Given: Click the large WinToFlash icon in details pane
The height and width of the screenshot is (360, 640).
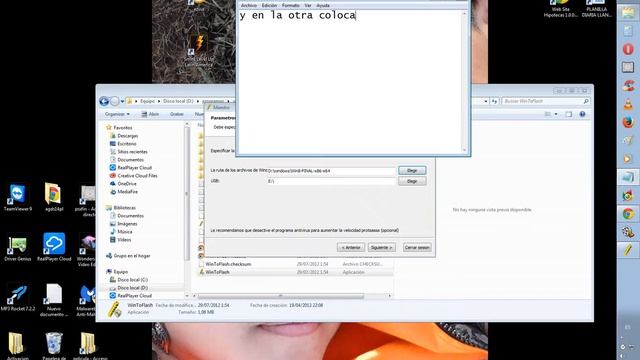Looking at the screenshot, I should [115, 309].
